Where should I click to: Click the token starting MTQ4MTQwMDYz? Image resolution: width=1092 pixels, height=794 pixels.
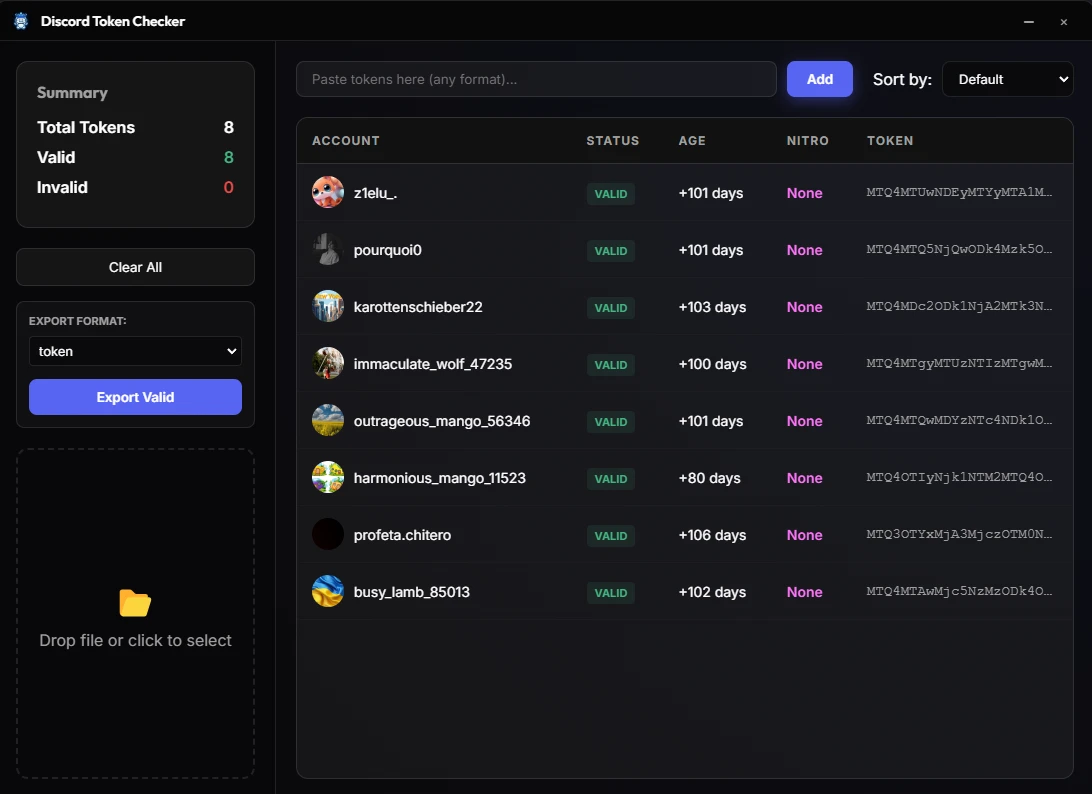pyautogui.click(x=959, y=421)
